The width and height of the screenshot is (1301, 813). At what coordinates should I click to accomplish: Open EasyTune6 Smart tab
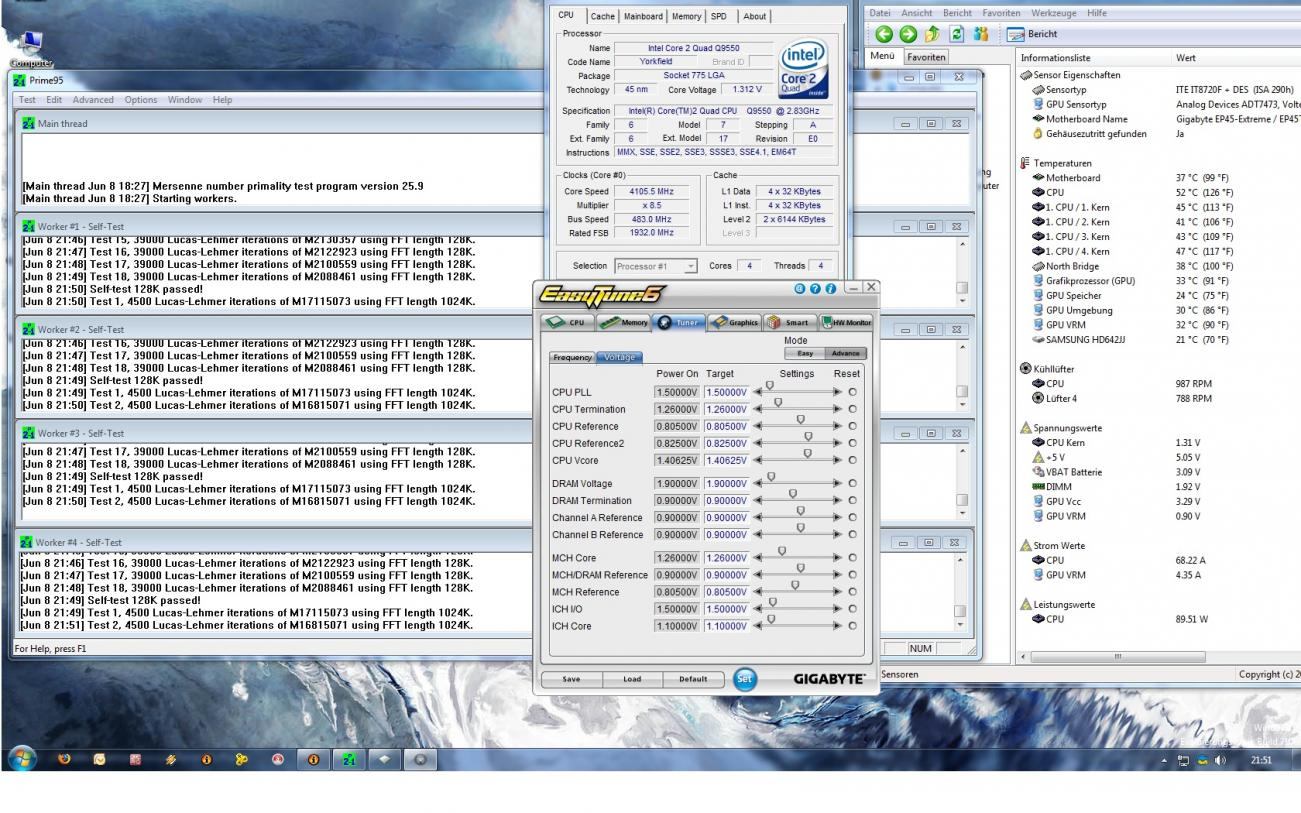(790, 322)
